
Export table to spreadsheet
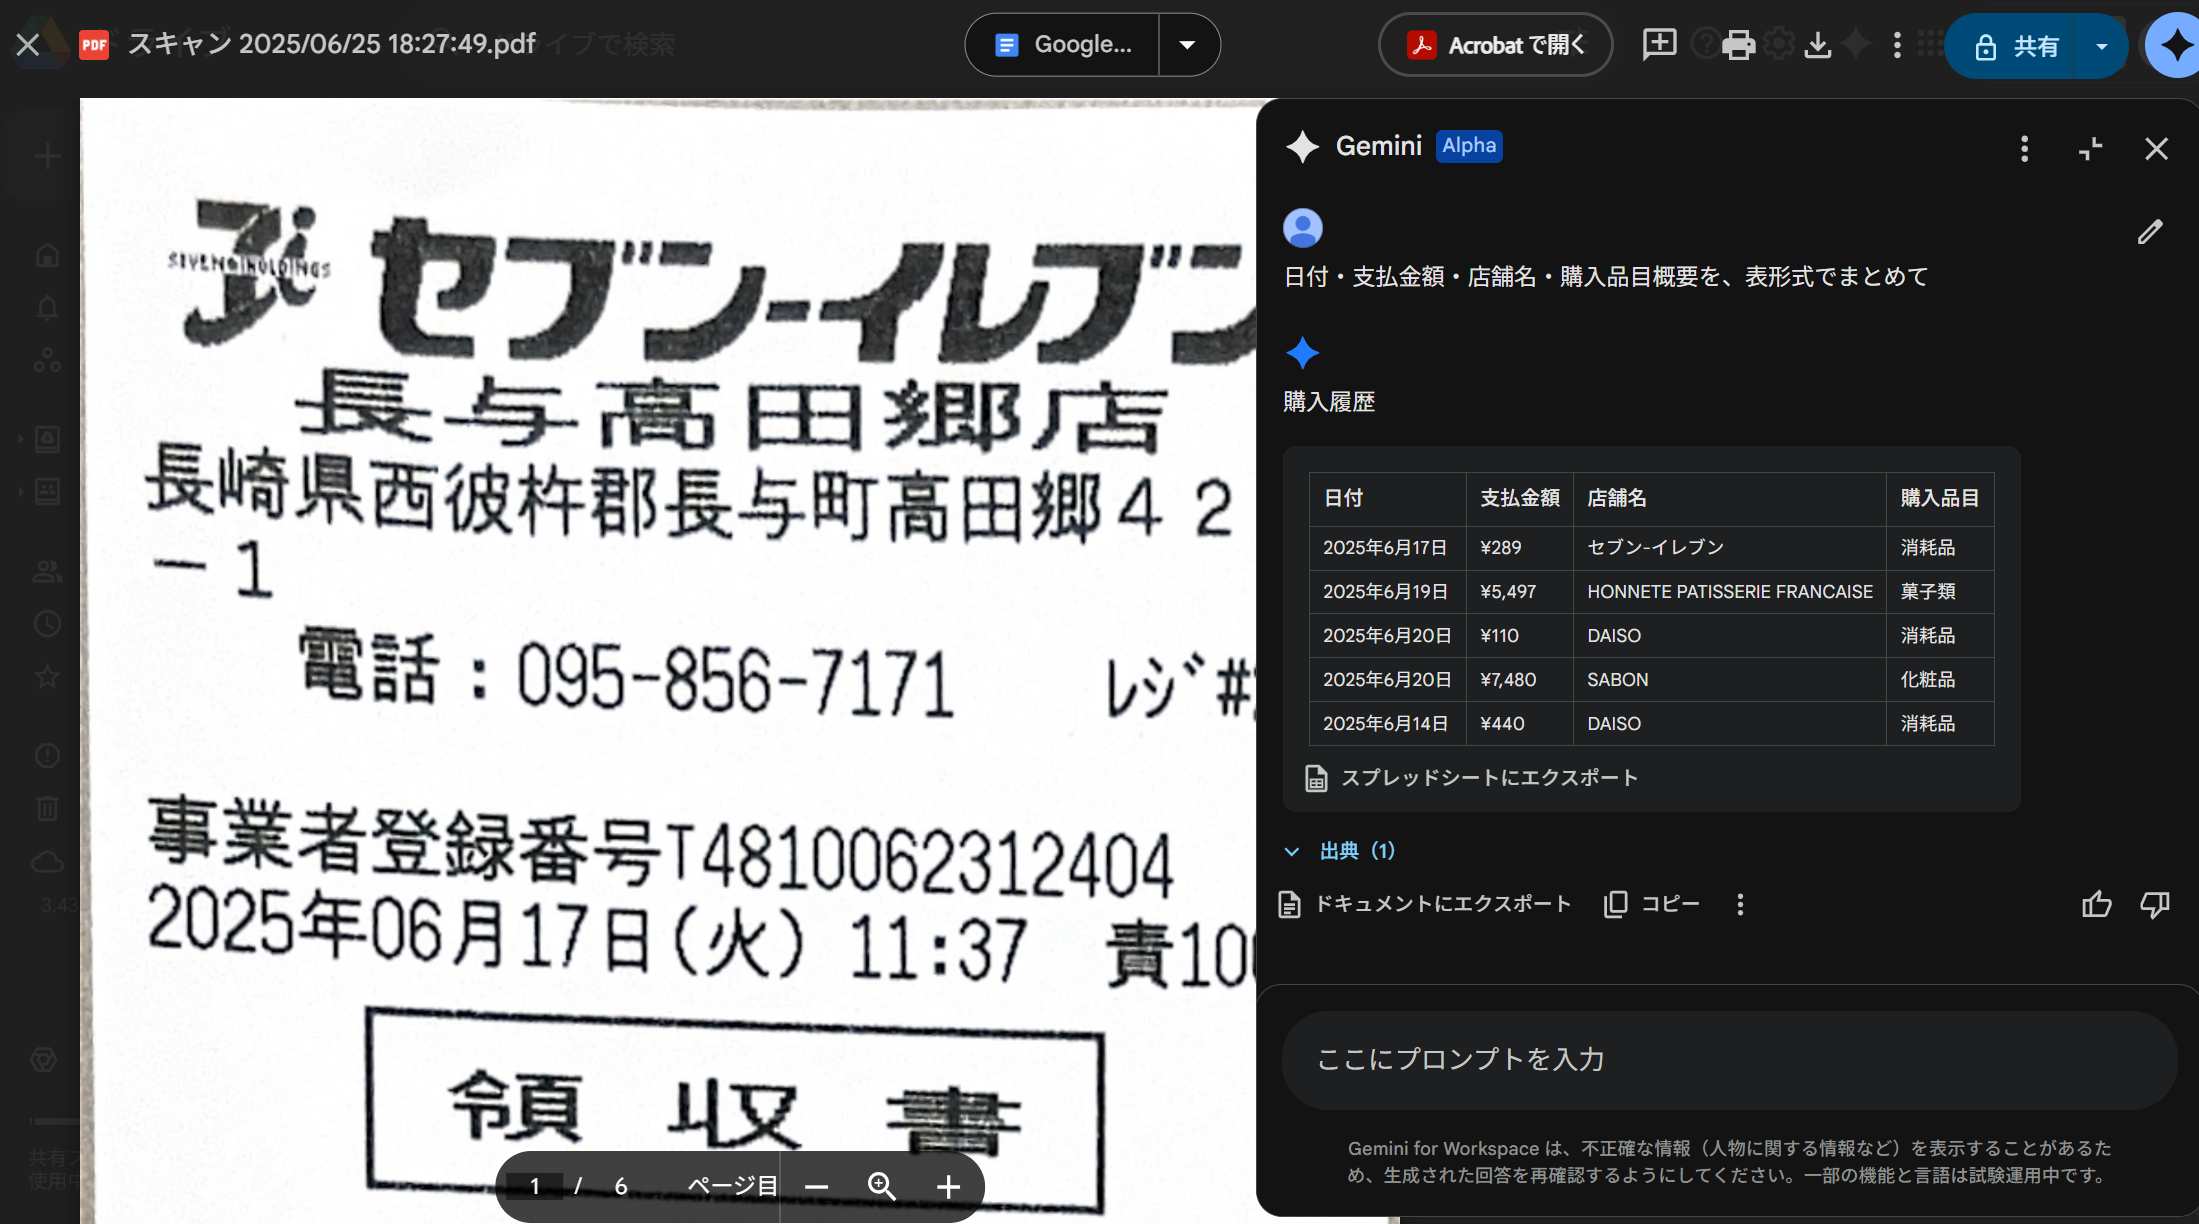1471,778
